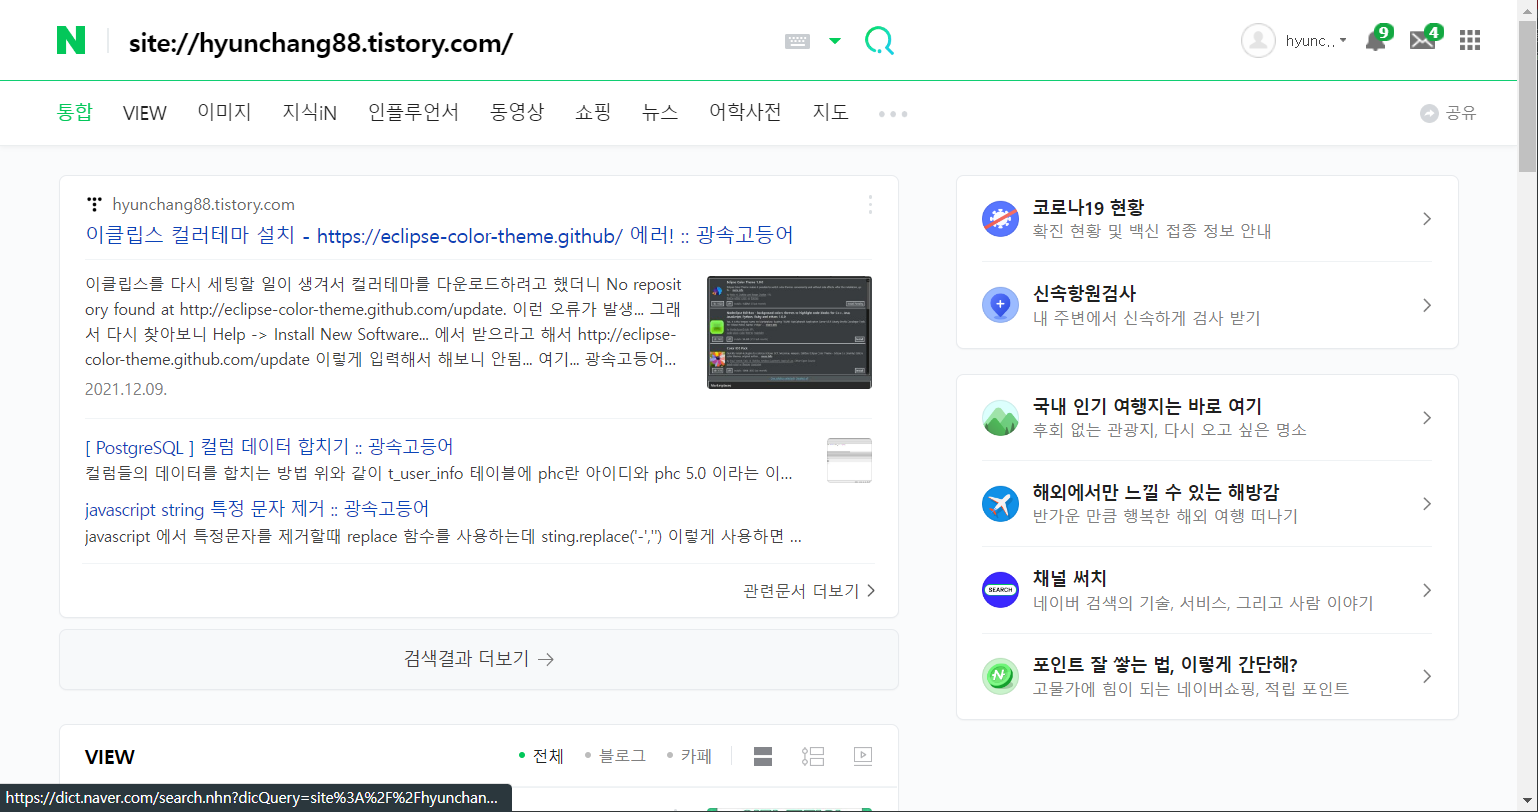Expand the 코로나19 현황 chevron
This screenshot has width=1538, height=812.
[1427, 219]
